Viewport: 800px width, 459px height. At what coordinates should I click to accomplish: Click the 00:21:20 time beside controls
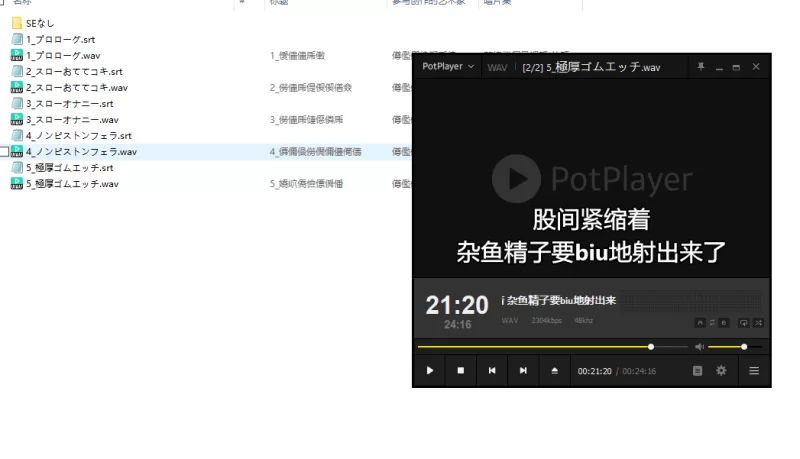coord(594,371)
